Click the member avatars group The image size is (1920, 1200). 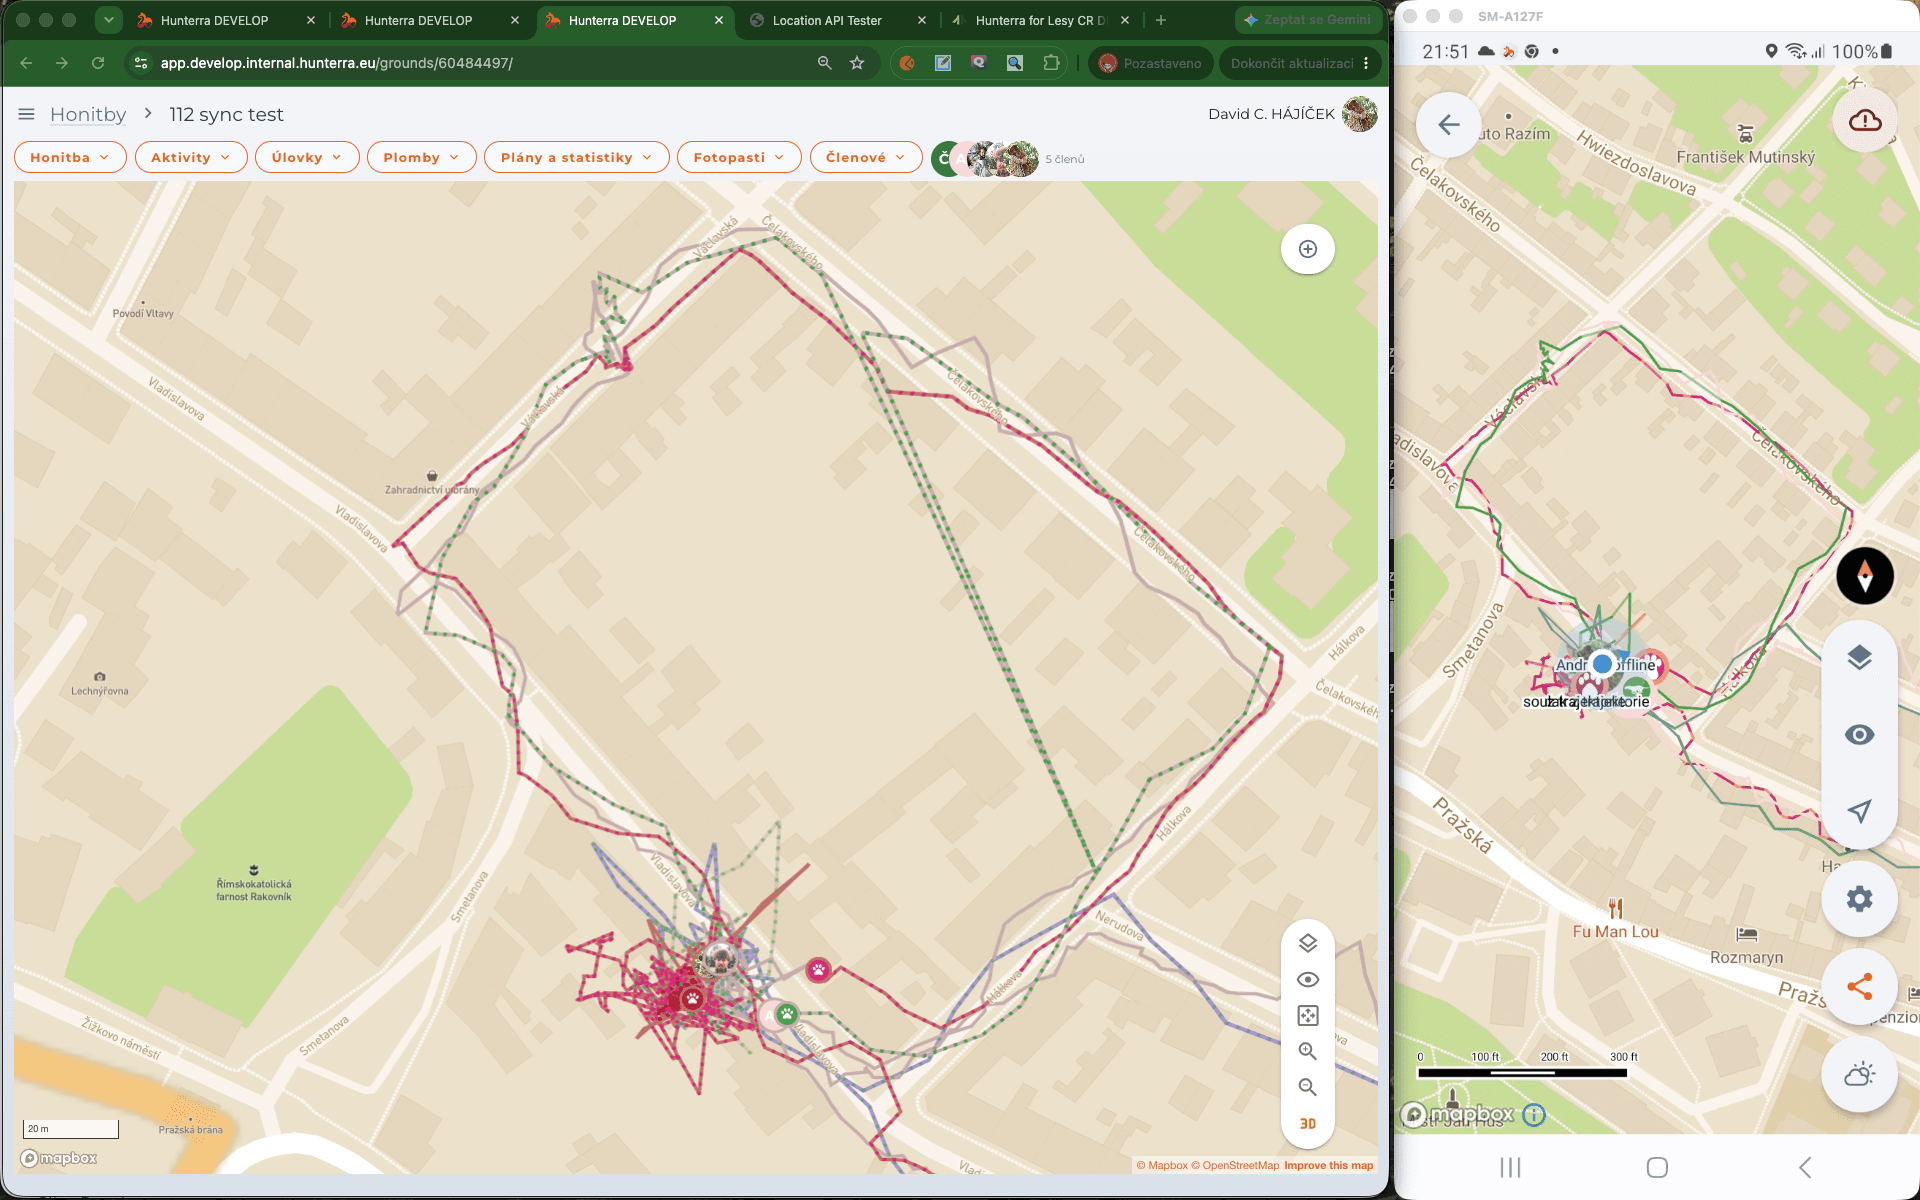click(x=985, y=158)
